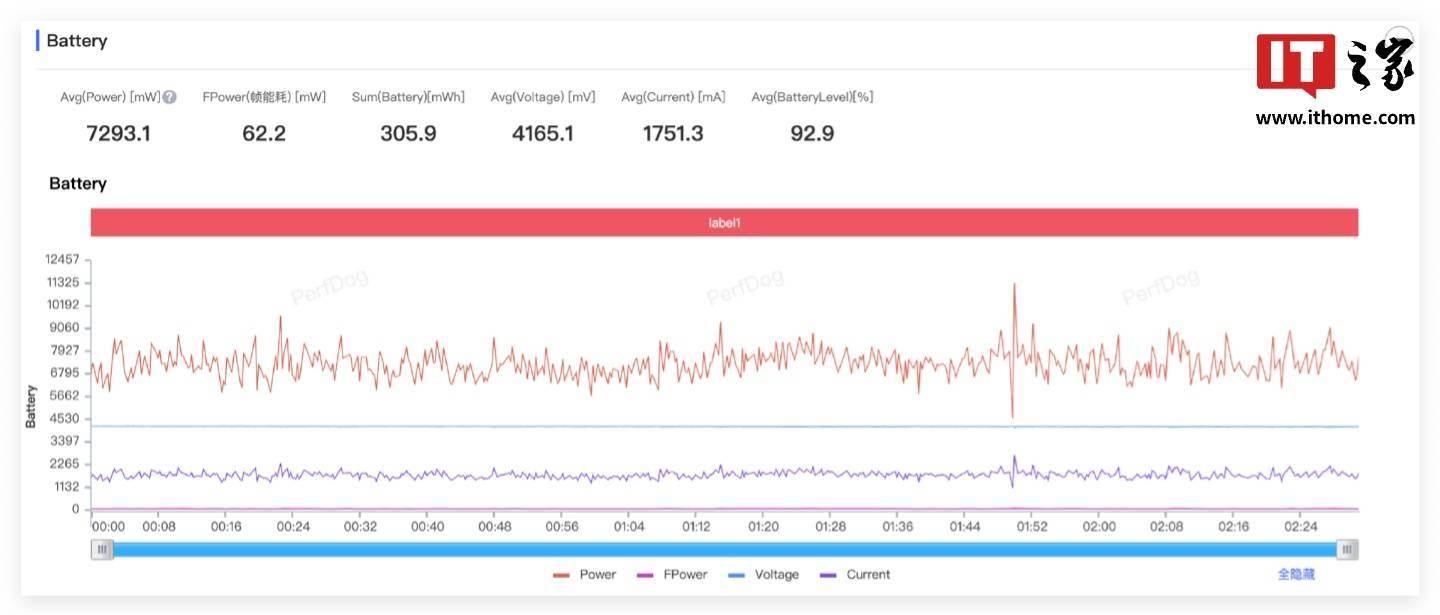Click the 全隐藏 hide-all link

point(1296,575)
